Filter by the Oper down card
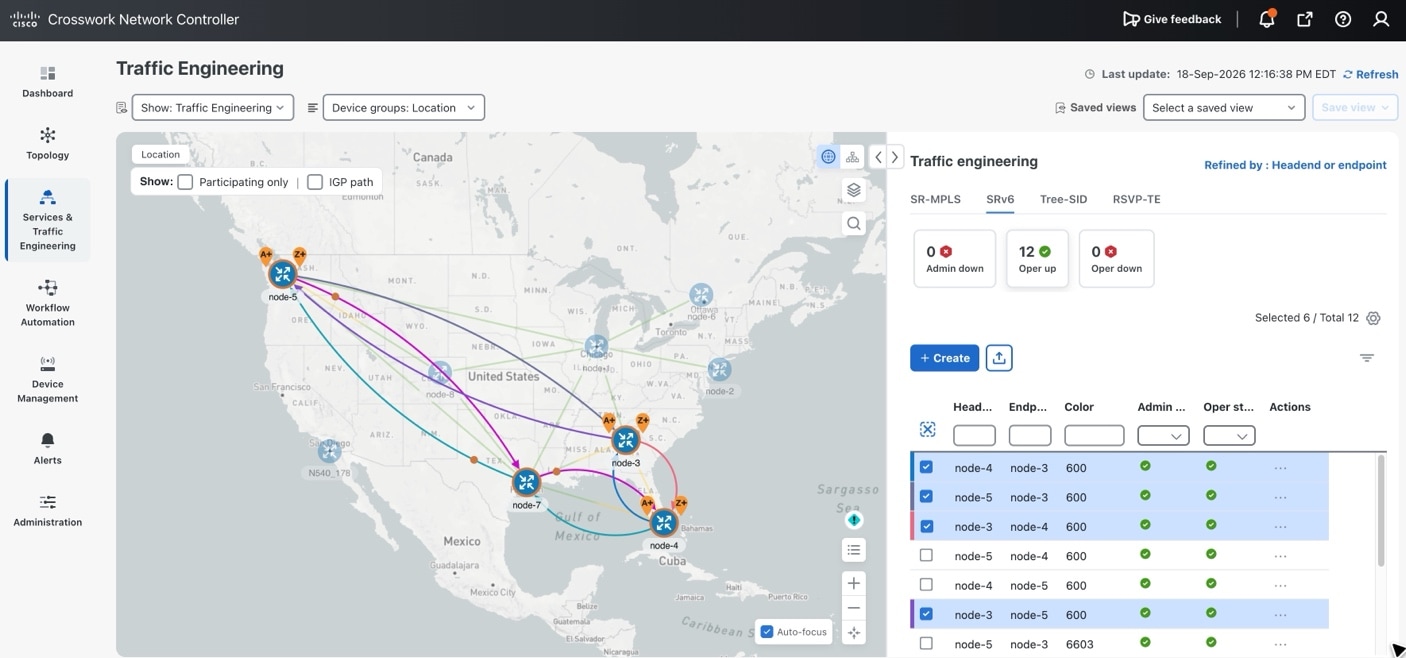Screen dimensions: 1406x658 [x=1116, y=258]
